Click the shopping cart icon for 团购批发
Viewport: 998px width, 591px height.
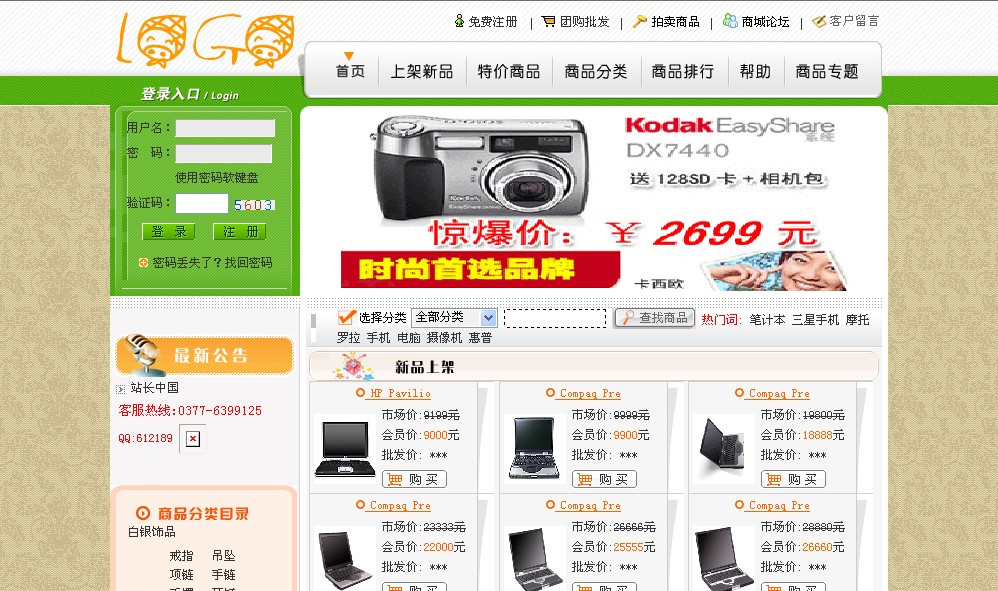pos(548,22)
